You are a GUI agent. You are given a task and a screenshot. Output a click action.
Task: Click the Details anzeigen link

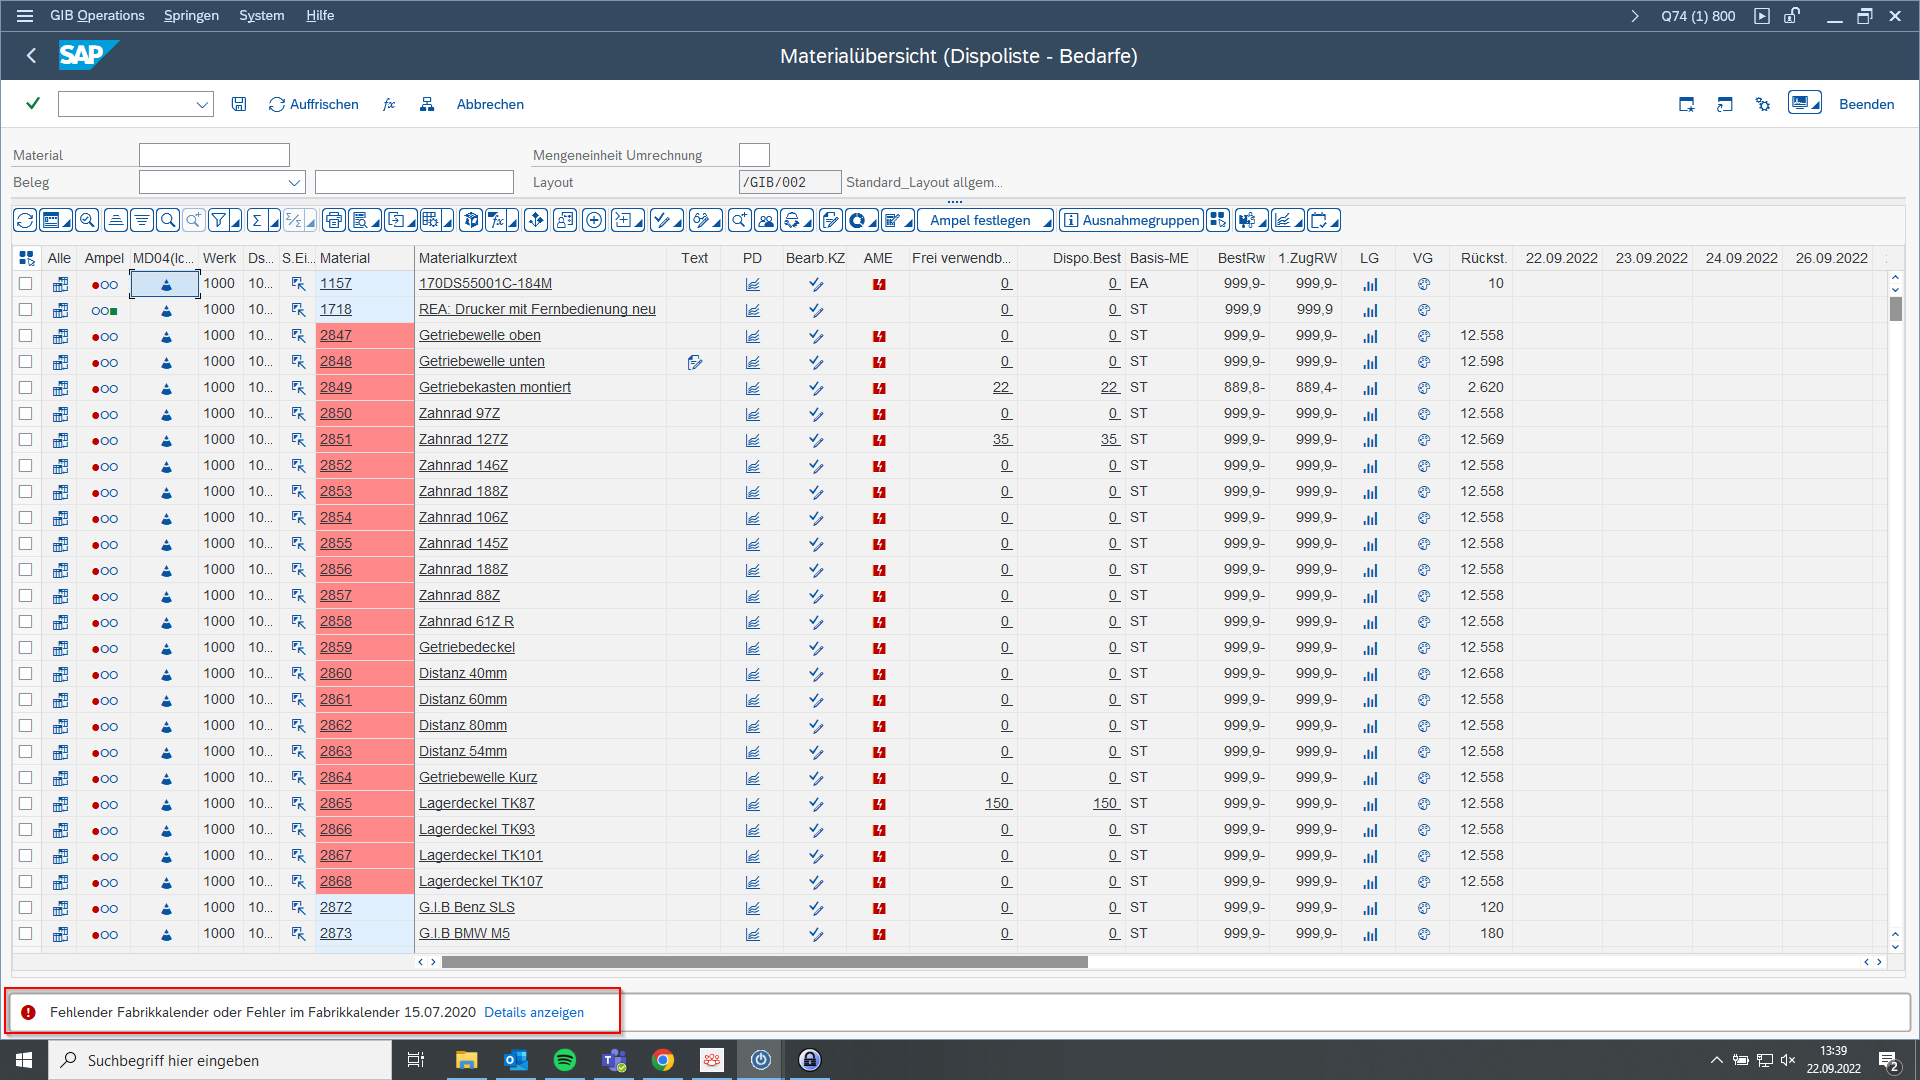pos(534,1012)
